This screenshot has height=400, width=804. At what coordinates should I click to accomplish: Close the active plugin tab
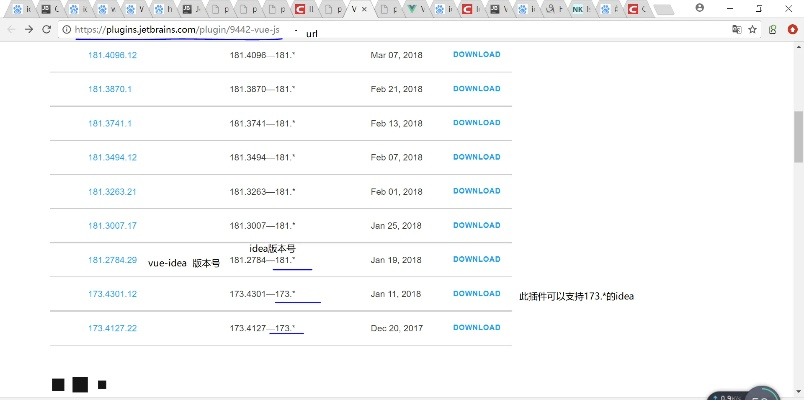[x=364, y=9]
